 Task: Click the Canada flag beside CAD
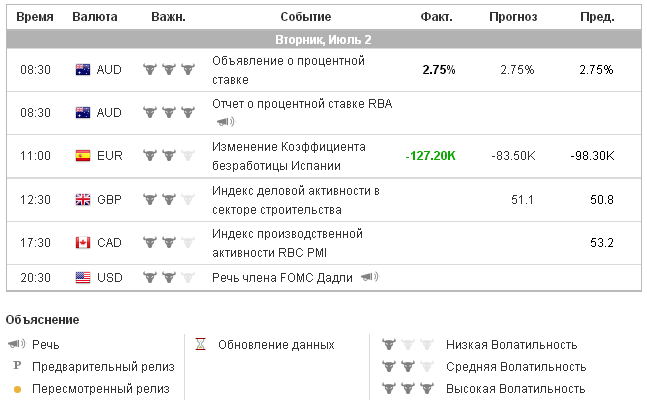point(83,243)
